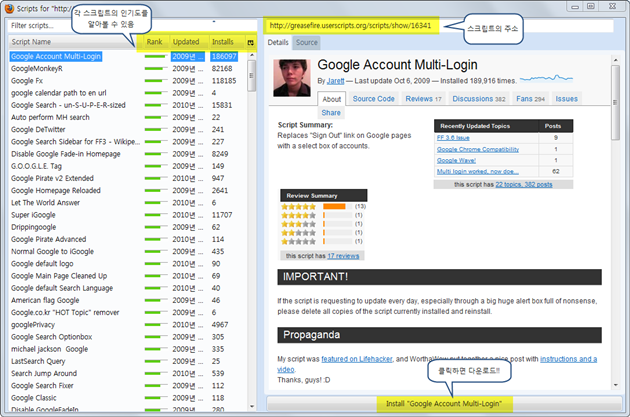The image size is (630, 417).
Task: Switch to the Details tab
Action: tap(278, 42)
